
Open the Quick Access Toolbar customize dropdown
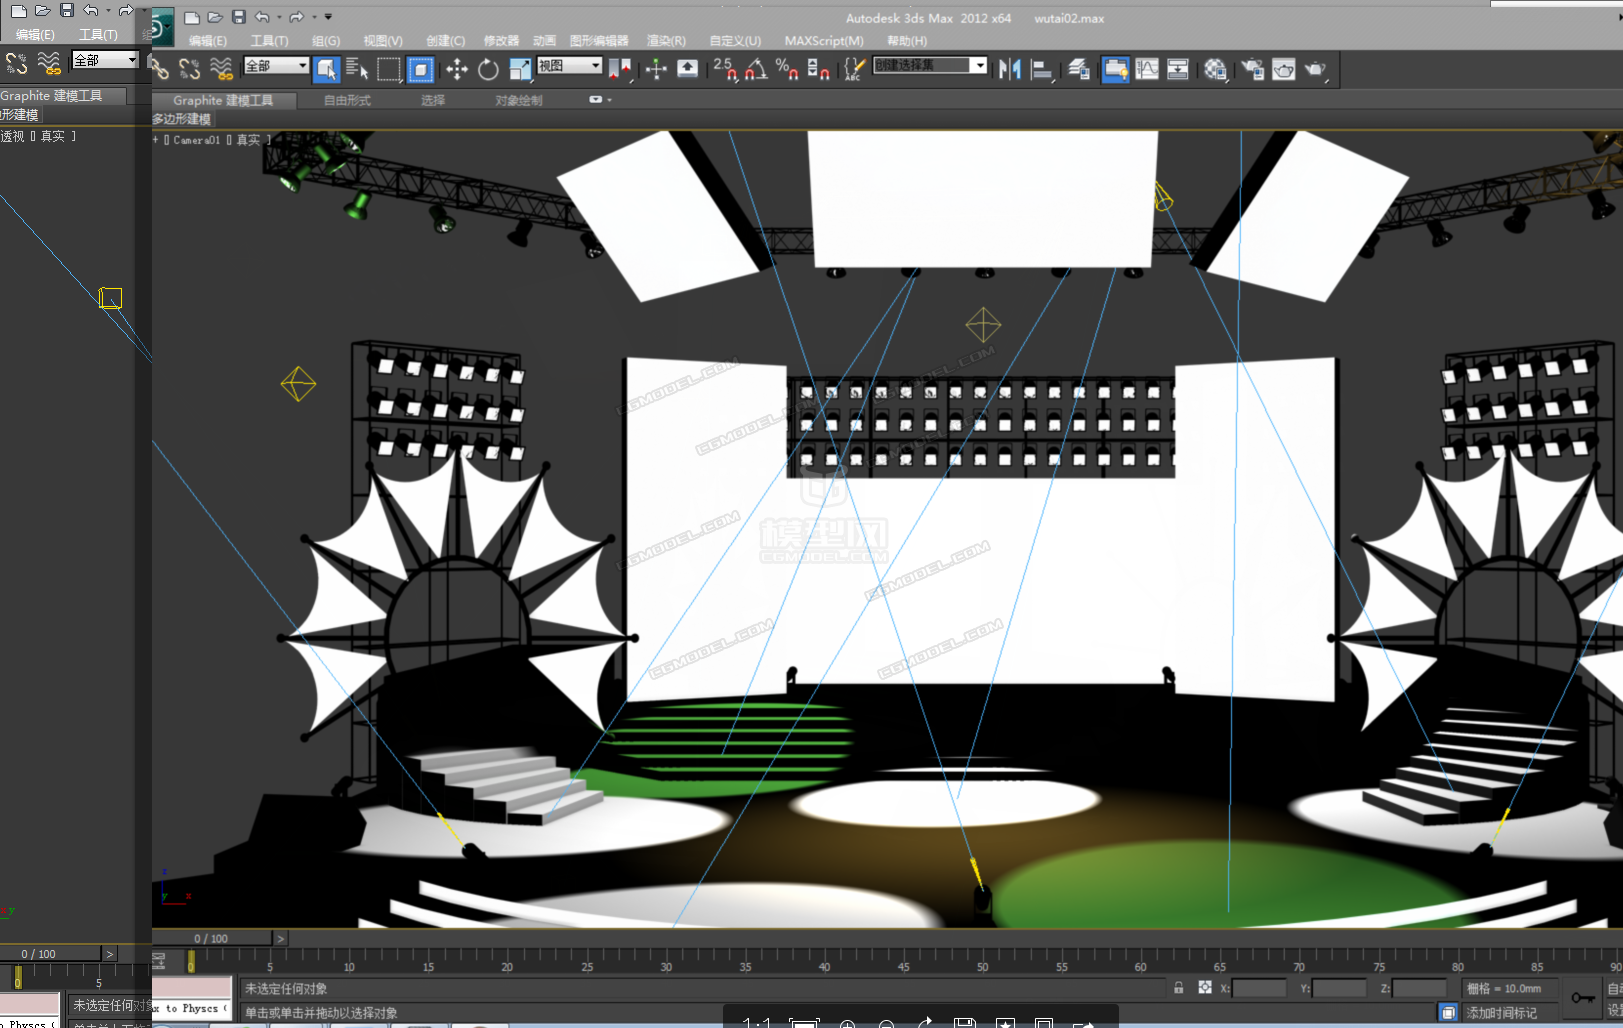pos(328,17)
